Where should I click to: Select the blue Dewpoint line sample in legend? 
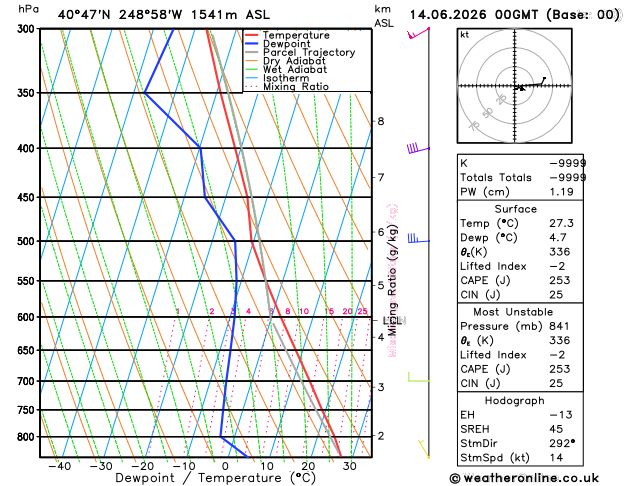coord(252,44)
